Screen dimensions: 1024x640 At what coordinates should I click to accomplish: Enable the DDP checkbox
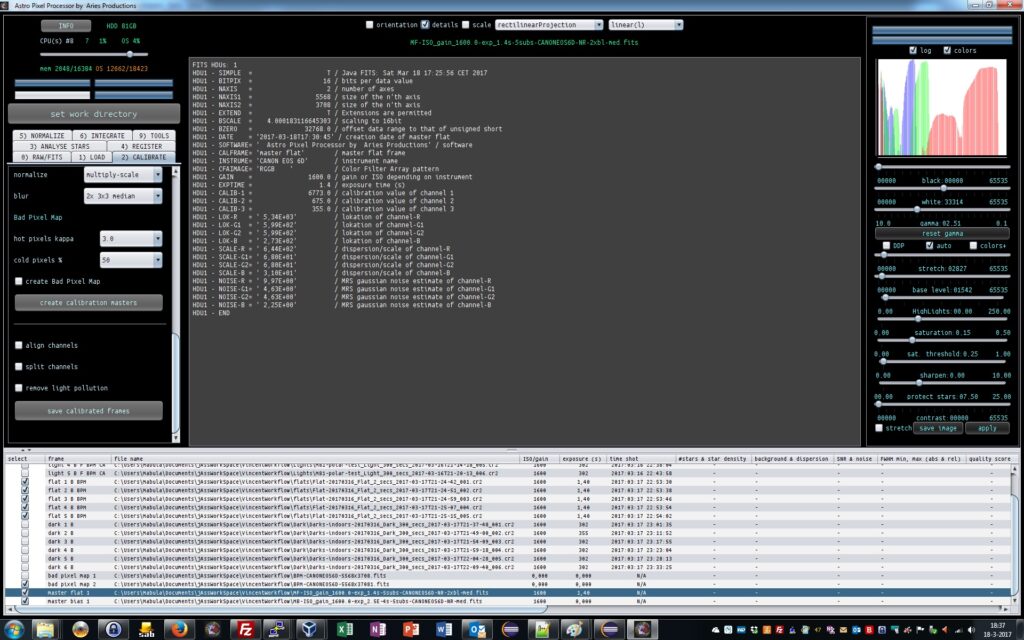(x=886, y=246)
